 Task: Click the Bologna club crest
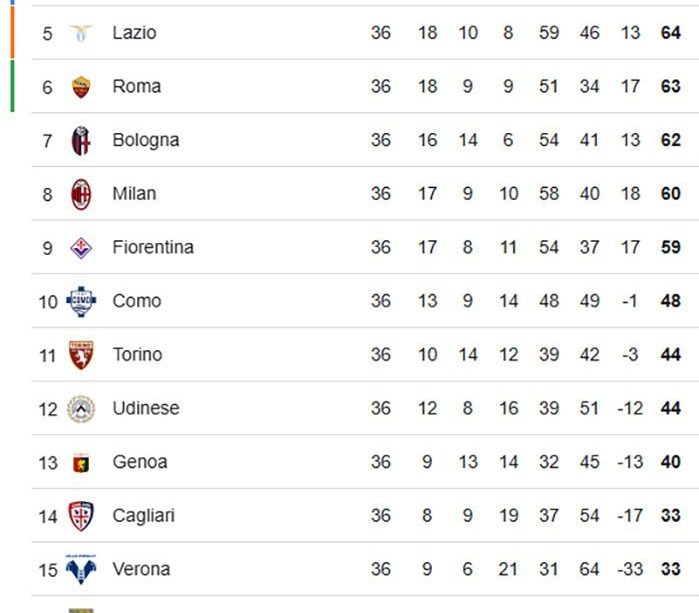81,140
